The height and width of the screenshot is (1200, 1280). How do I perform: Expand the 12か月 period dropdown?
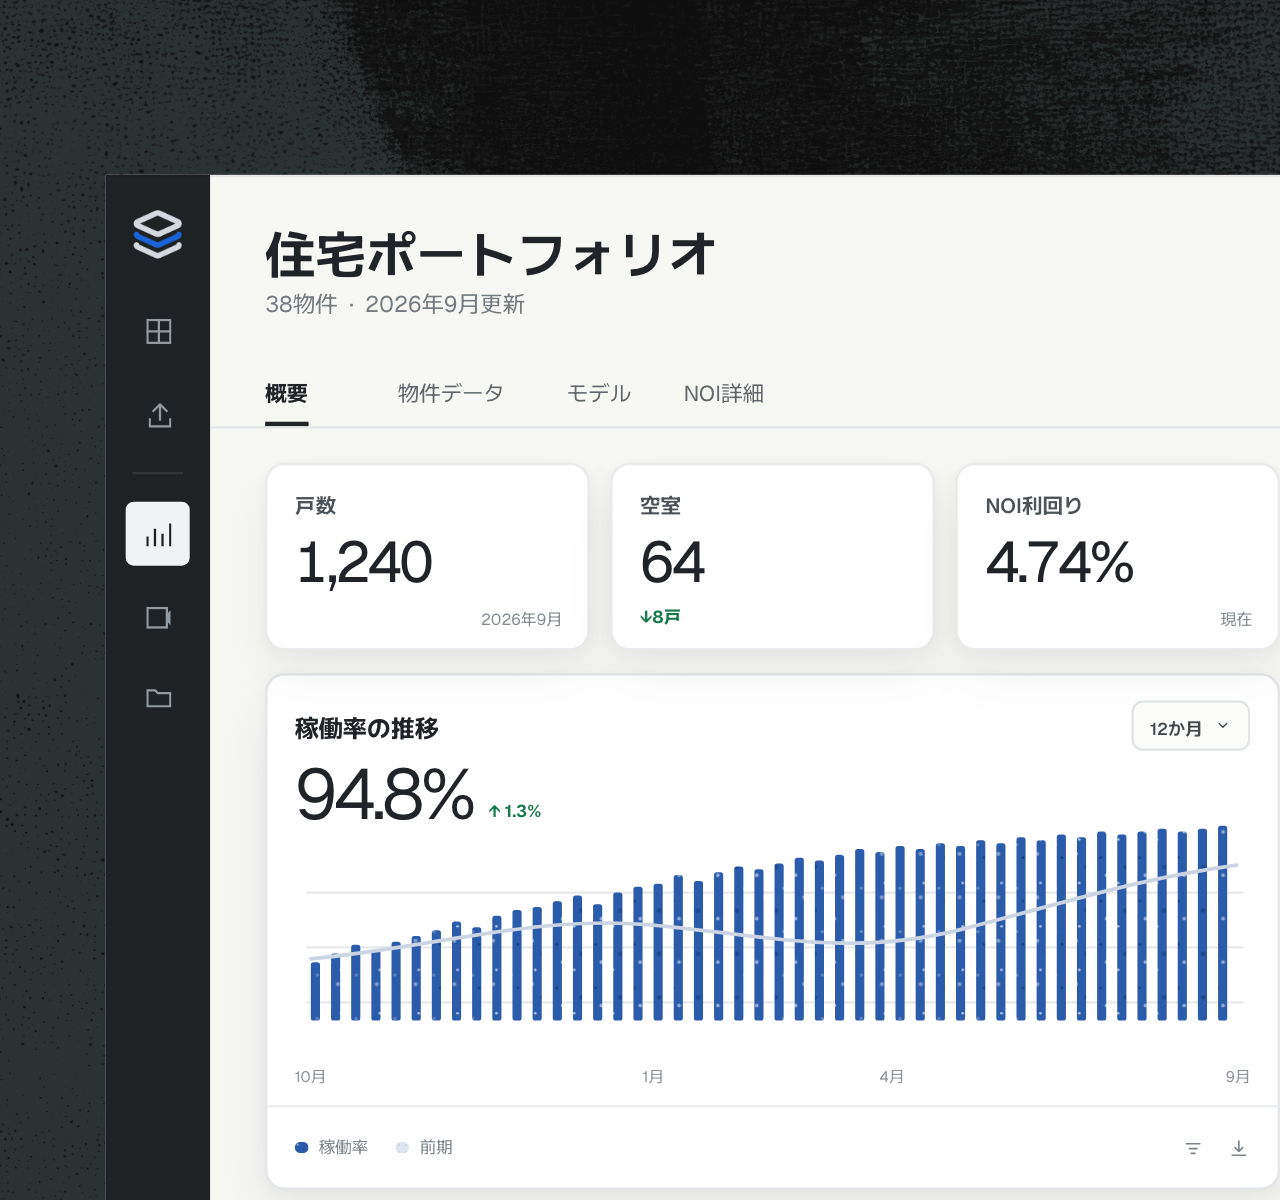tap(1191, 727)
